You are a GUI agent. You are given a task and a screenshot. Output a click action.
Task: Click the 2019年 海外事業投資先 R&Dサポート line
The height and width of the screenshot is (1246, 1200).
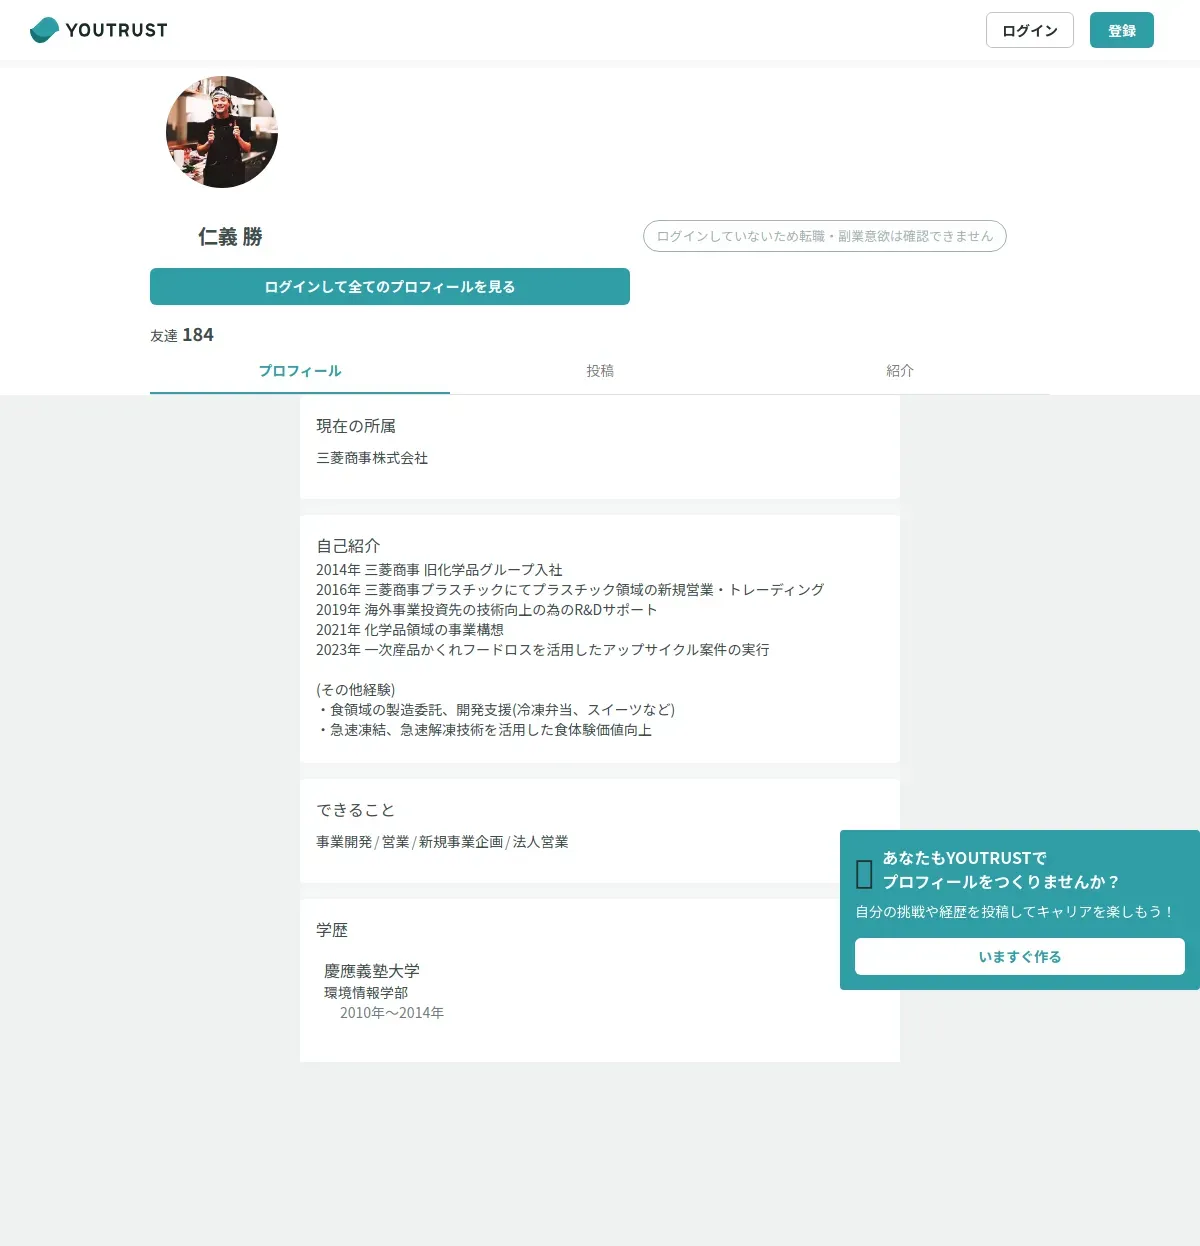[x=486, y=610]
